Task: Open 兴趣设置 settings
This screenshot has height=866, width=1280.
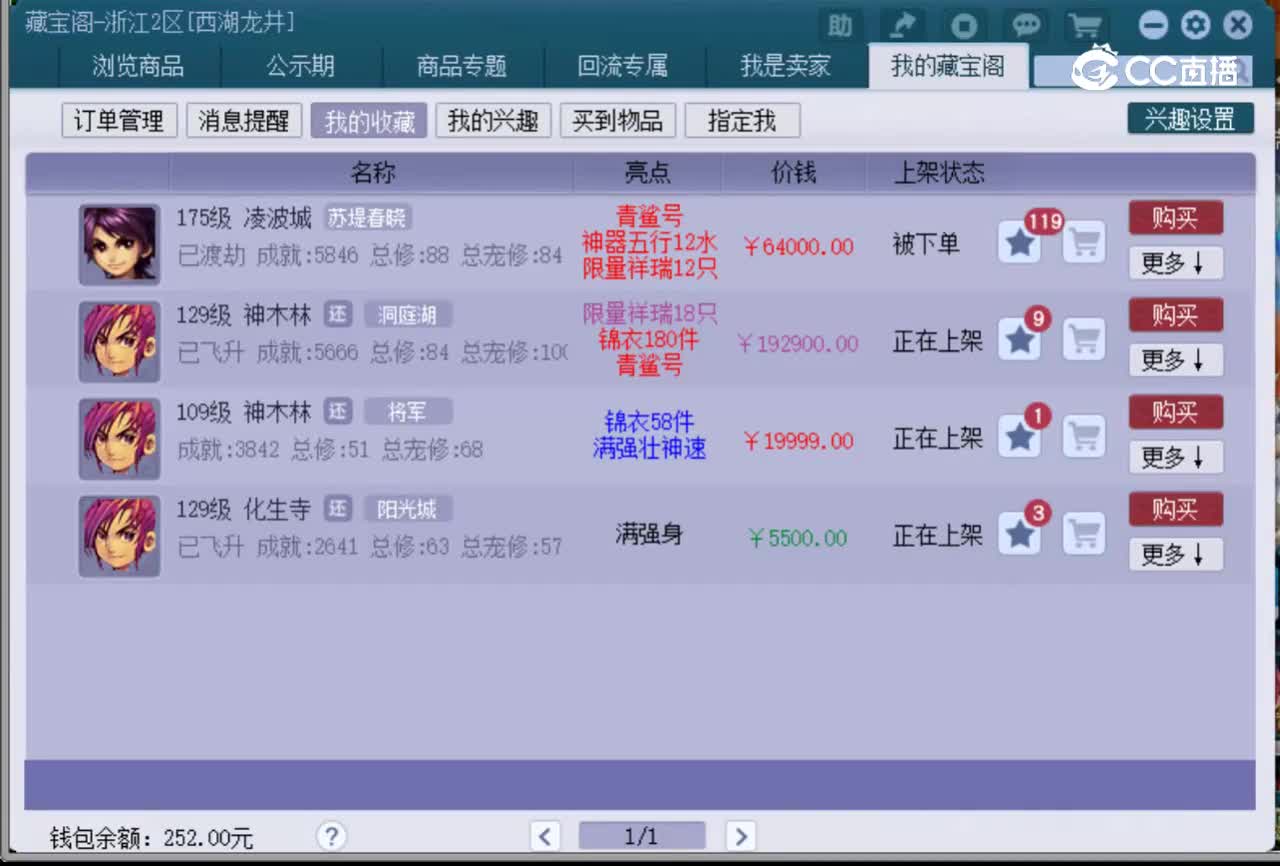Action: 1190,118
